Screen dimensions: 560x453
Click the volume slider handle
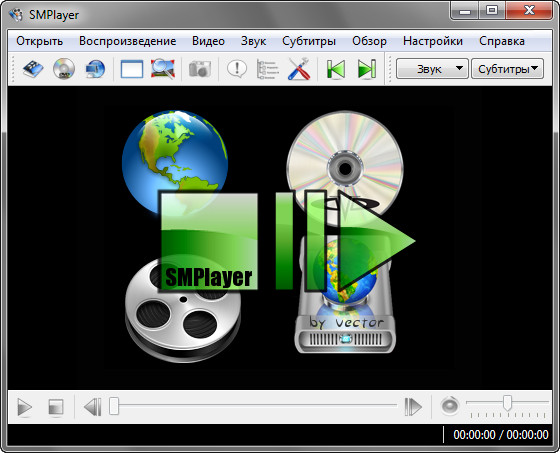point(507,402)
